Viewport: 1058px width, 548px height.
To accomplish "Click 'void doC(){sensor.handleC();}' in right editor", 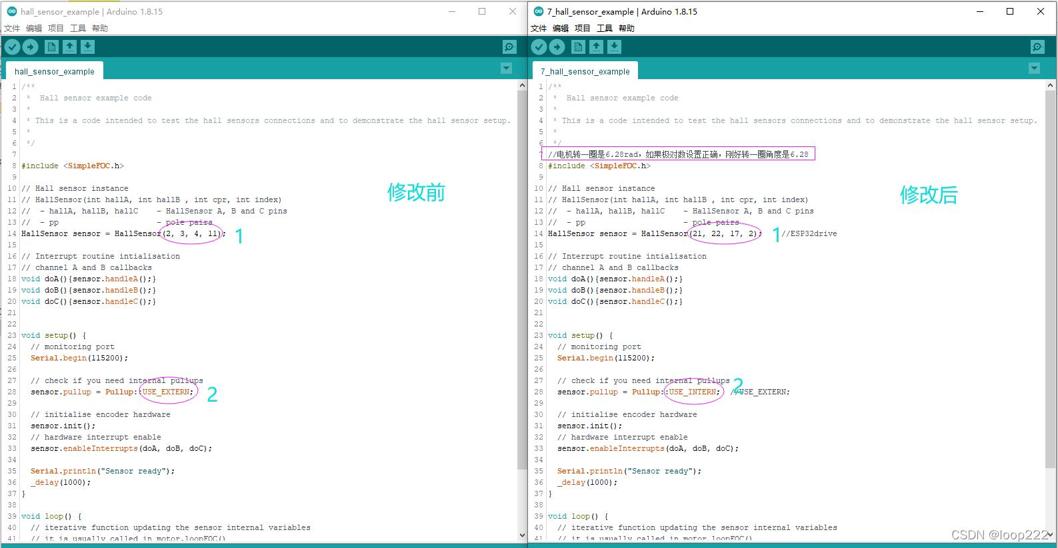I will 615,301.
